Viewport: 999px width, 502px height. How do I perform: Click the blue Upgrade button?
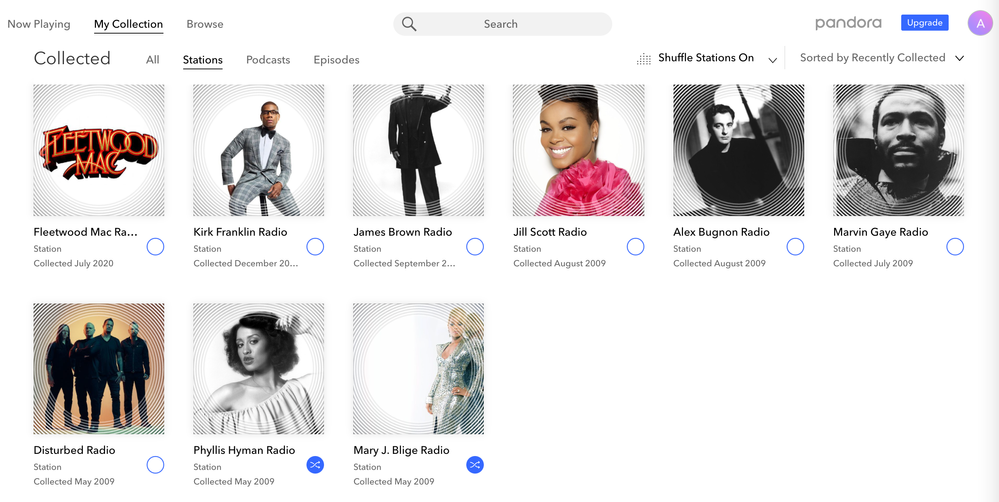tap(924, 23)
